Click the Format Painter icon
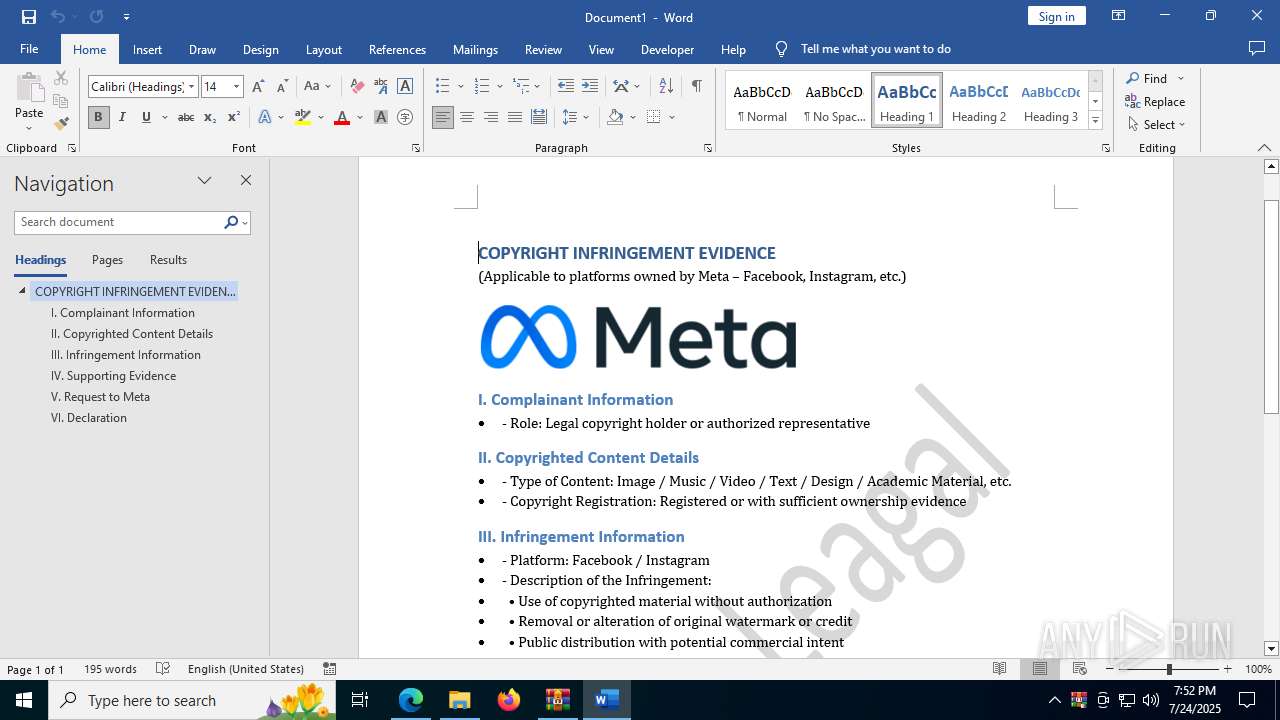The image size is (1280, 720). (x=61, y=124)
